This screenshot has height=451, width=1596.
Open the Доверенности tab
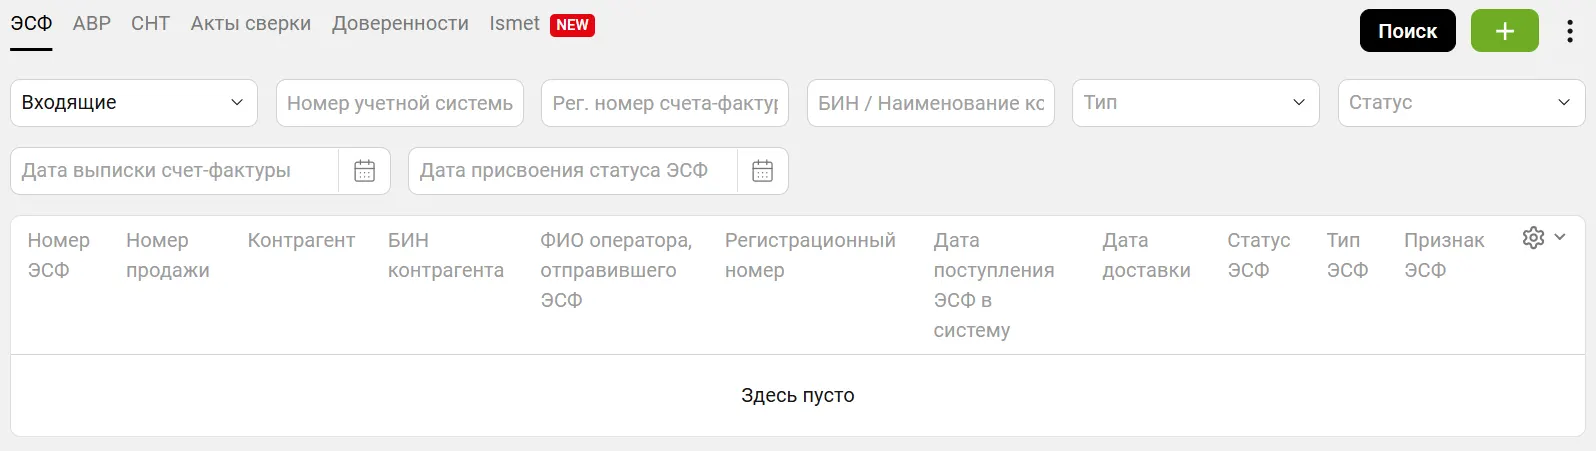click(x=400, y=24)
